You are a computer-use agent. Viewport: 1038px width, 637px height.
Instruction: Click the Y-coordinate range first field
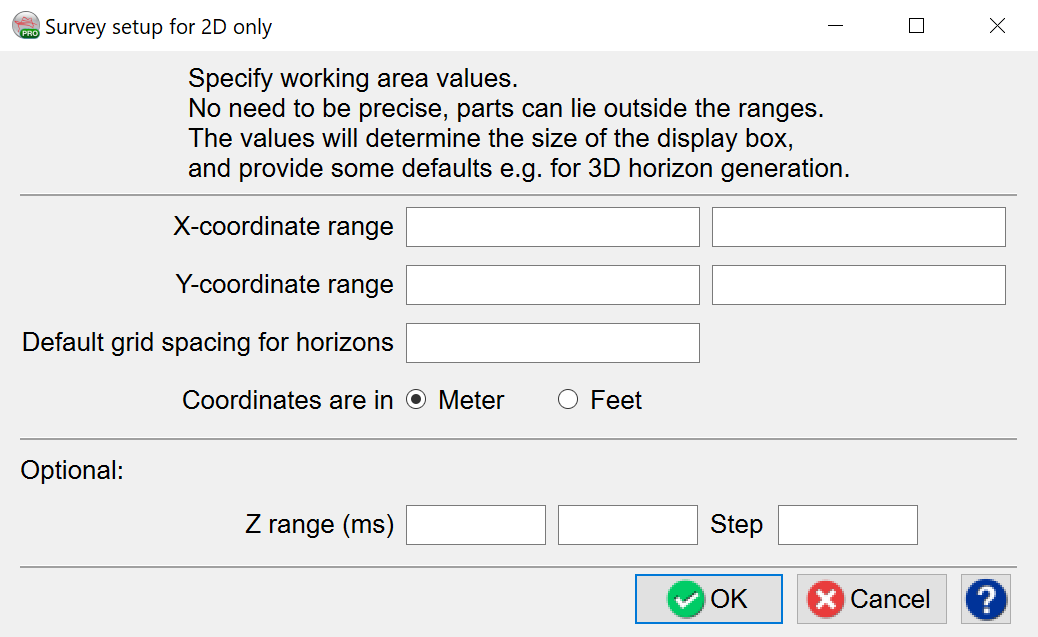pyautogui.click(x=552, y=285)
